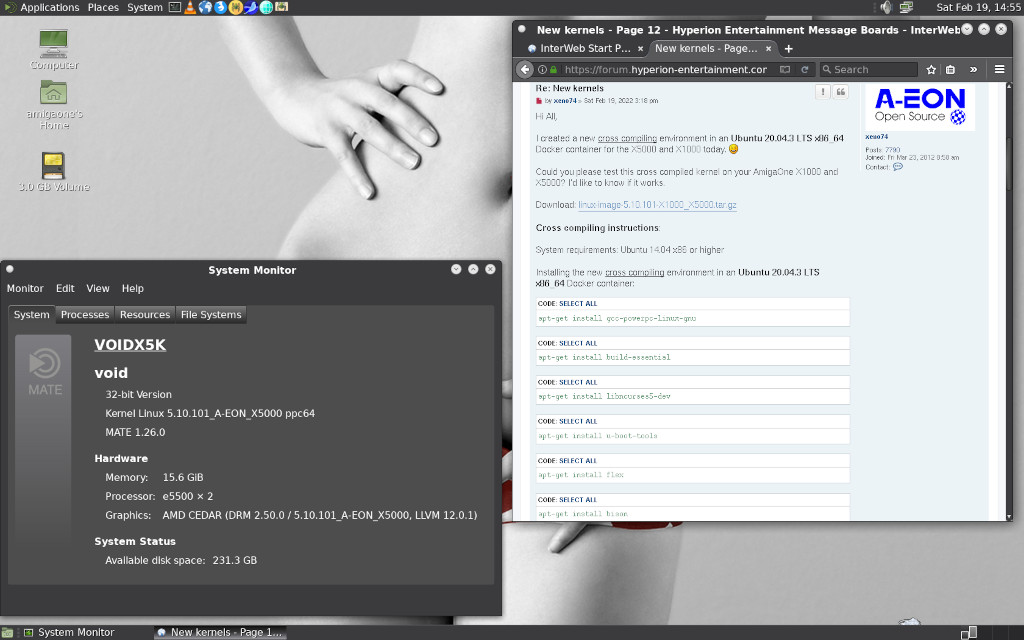The image size is (1024, 640).
Task: Open the System menu in the top panel
Action: tap(144, 7)
